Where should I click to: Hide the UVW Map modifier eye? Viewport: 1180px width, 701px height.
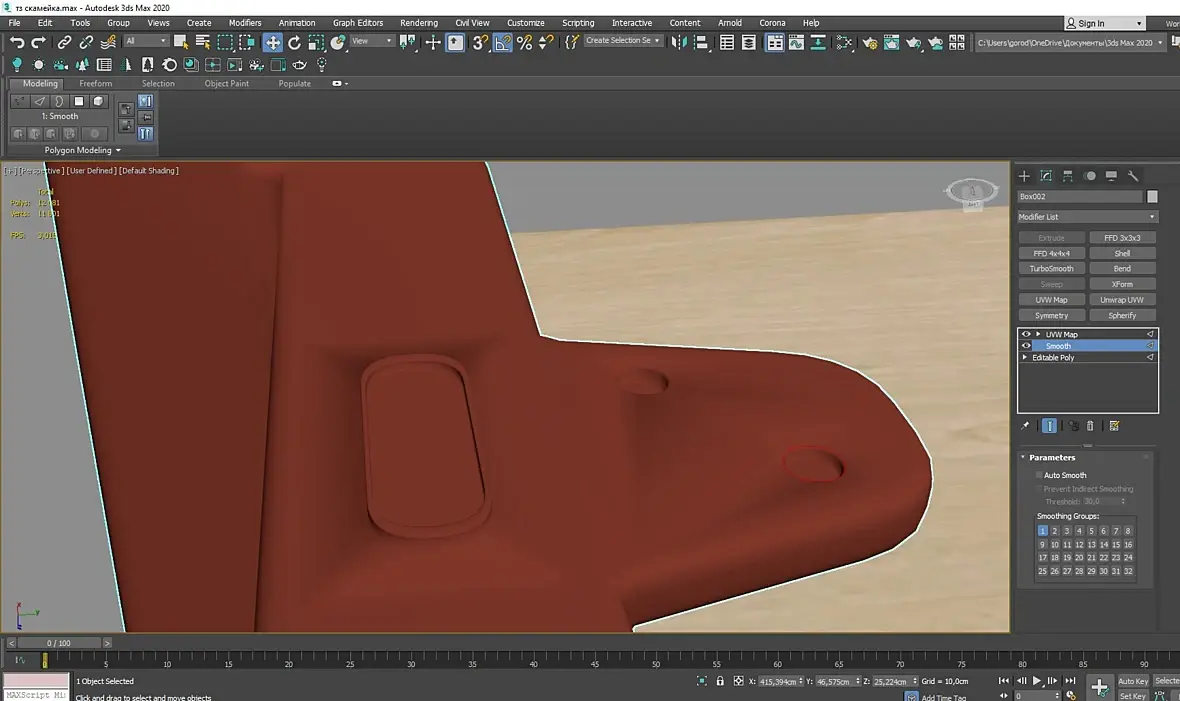(1026, 334)
